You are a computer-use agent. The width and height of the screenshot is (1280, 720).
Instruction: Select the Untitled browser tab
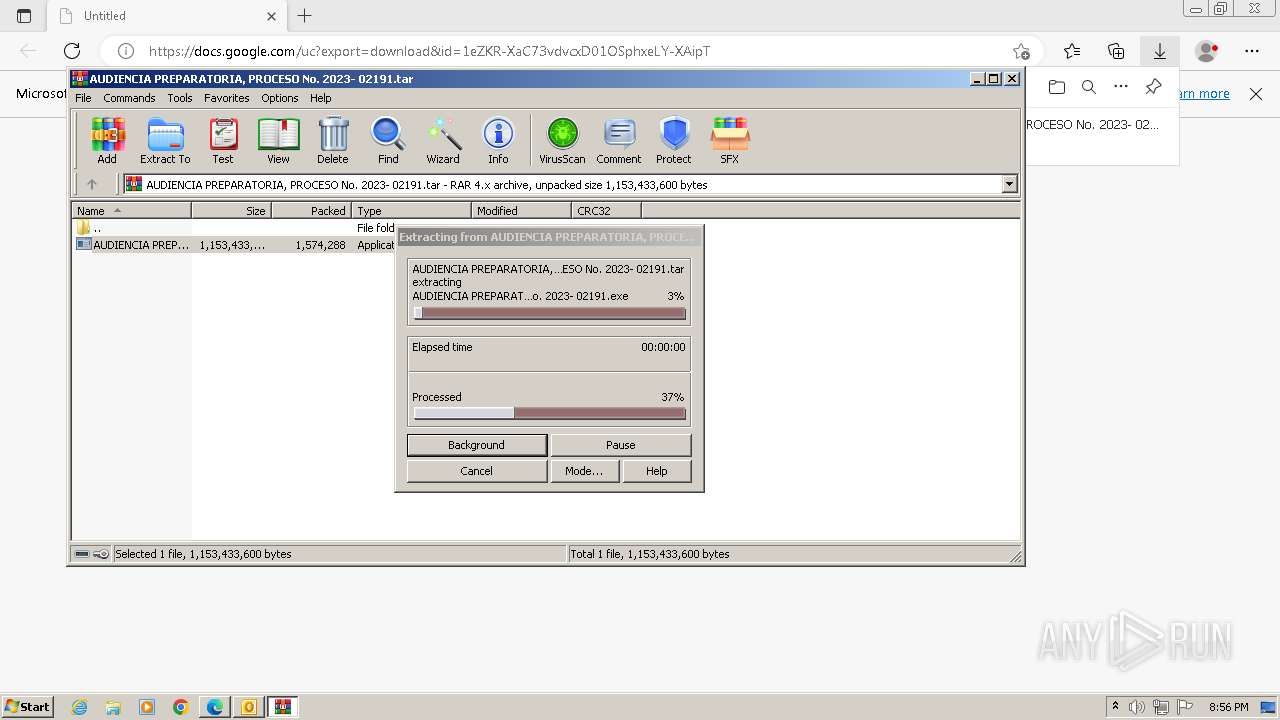168,16
